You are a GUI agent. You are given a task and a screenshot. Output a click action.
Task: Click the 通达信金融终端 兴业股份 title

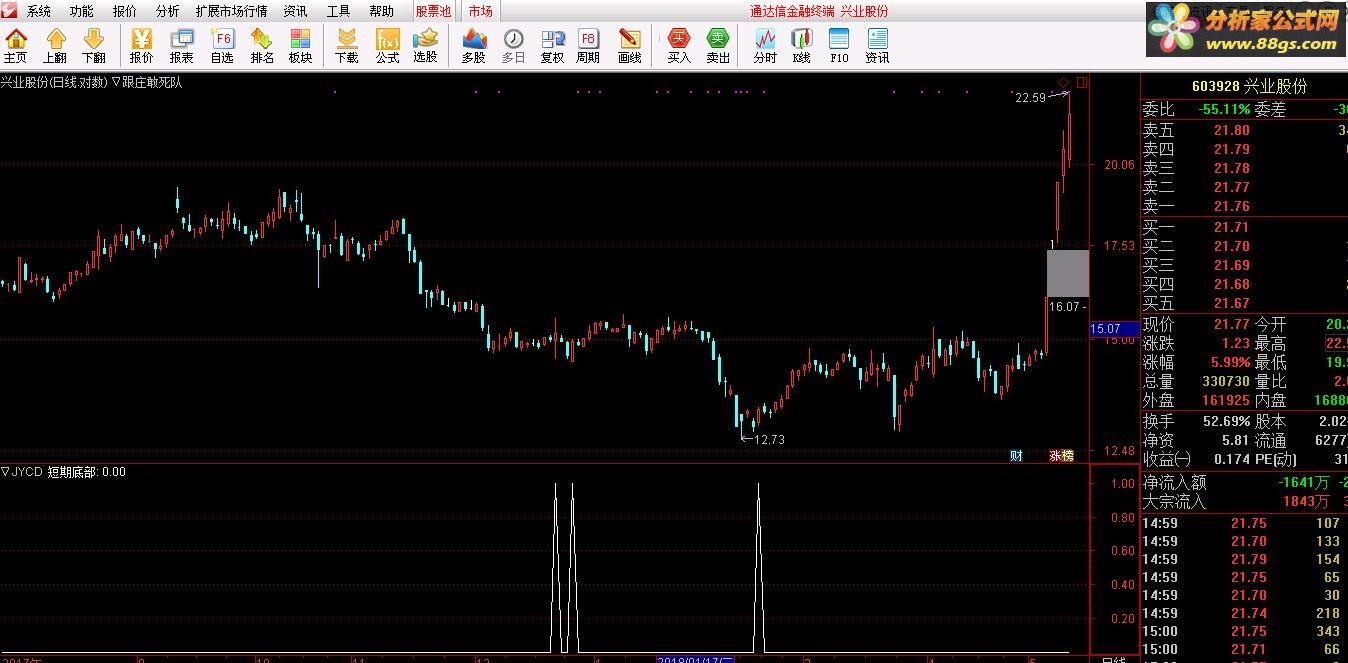(819, 11)
